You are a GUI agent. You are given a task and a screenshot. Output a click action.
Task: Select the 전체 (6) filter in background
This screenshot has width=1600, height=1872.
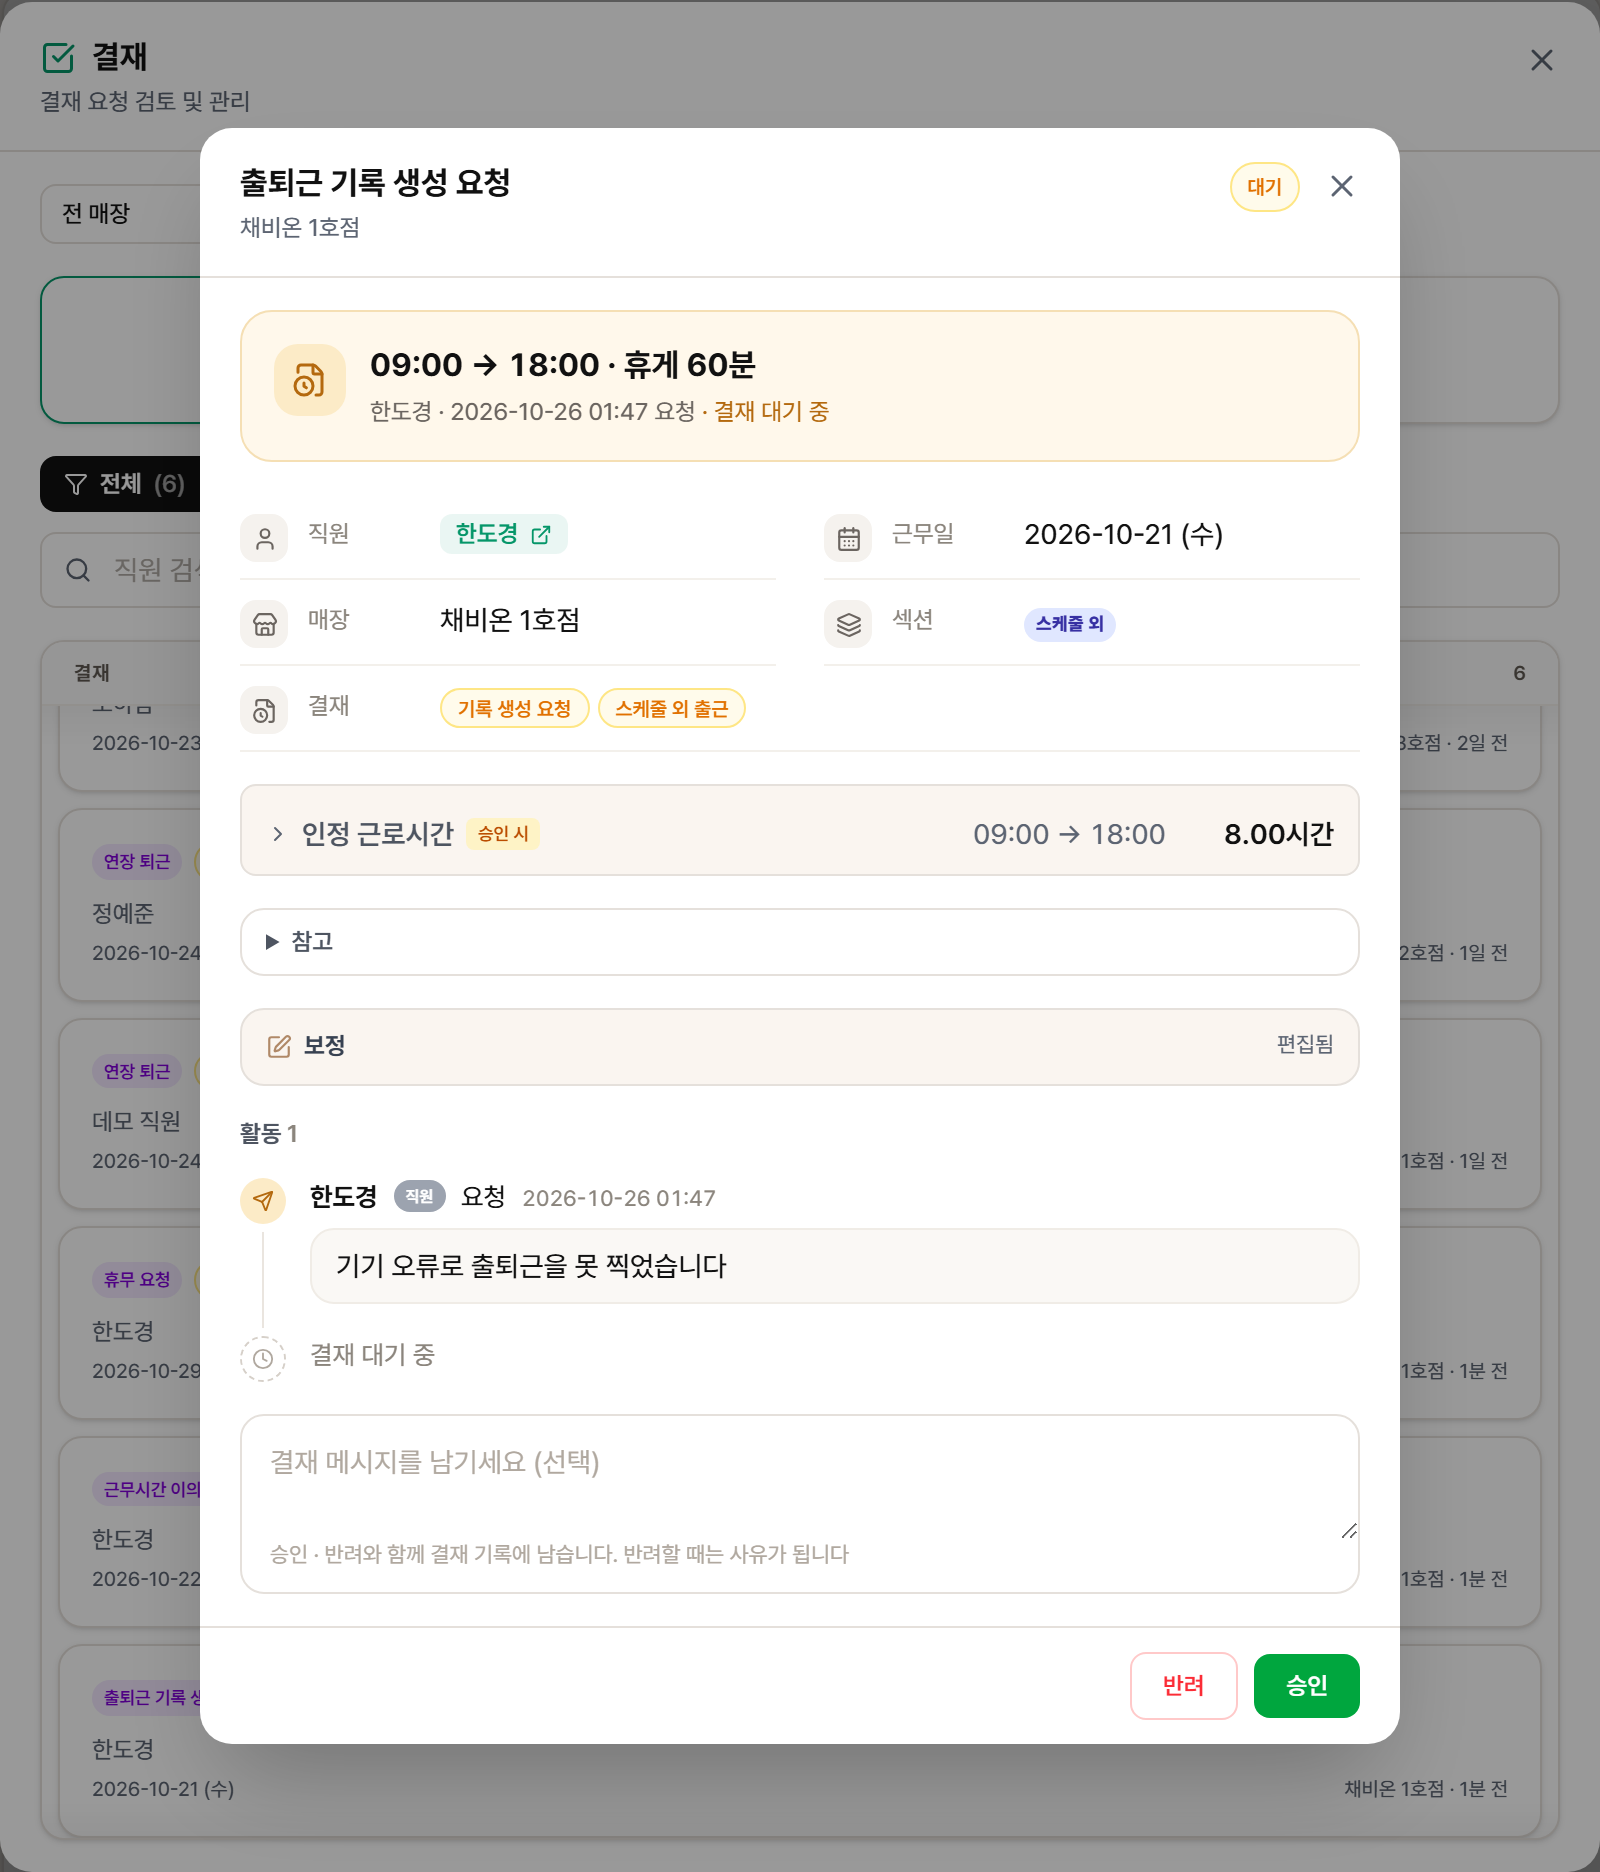pos(121,484)
